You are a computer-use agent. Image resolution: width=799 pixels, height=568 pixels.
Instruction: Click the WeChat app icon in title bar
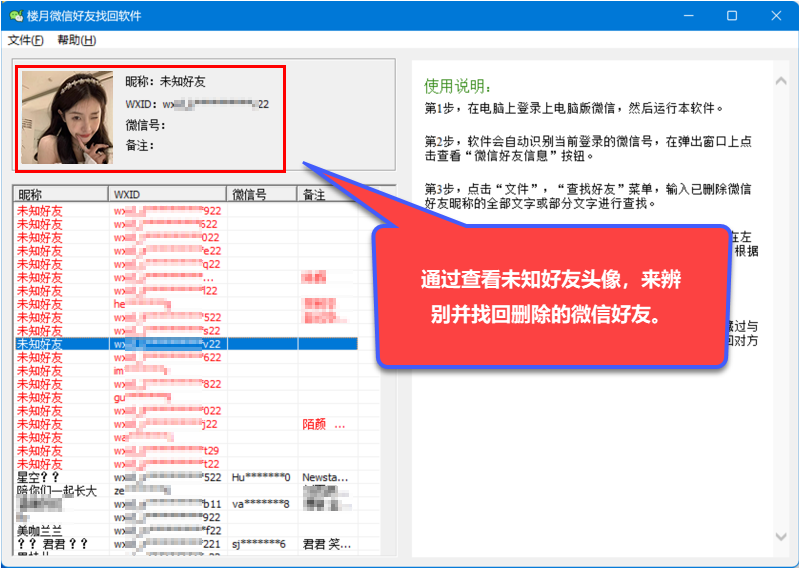(15, 16)
